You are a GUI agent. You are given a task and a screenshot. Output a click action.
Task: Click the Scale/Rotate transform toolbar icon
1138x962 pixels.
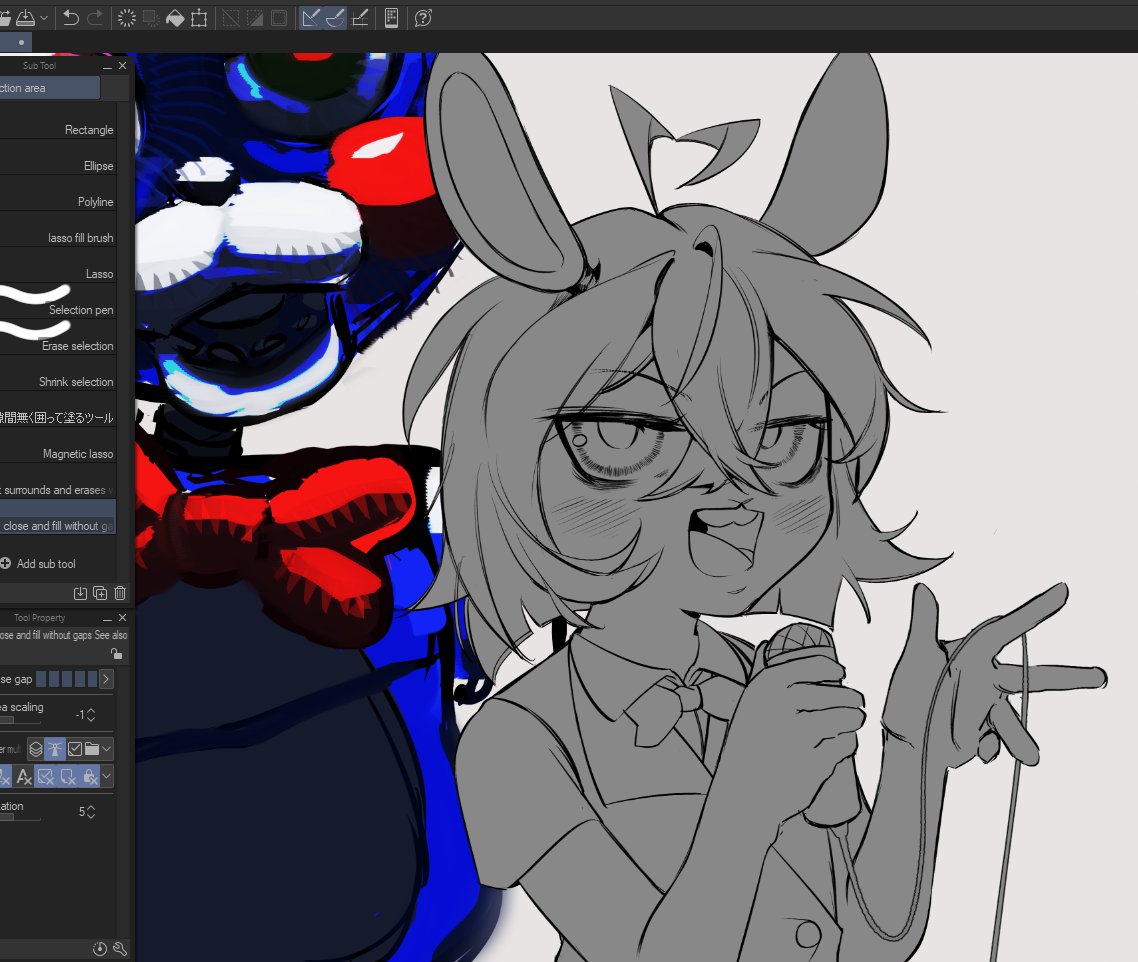tap(199, 18)
